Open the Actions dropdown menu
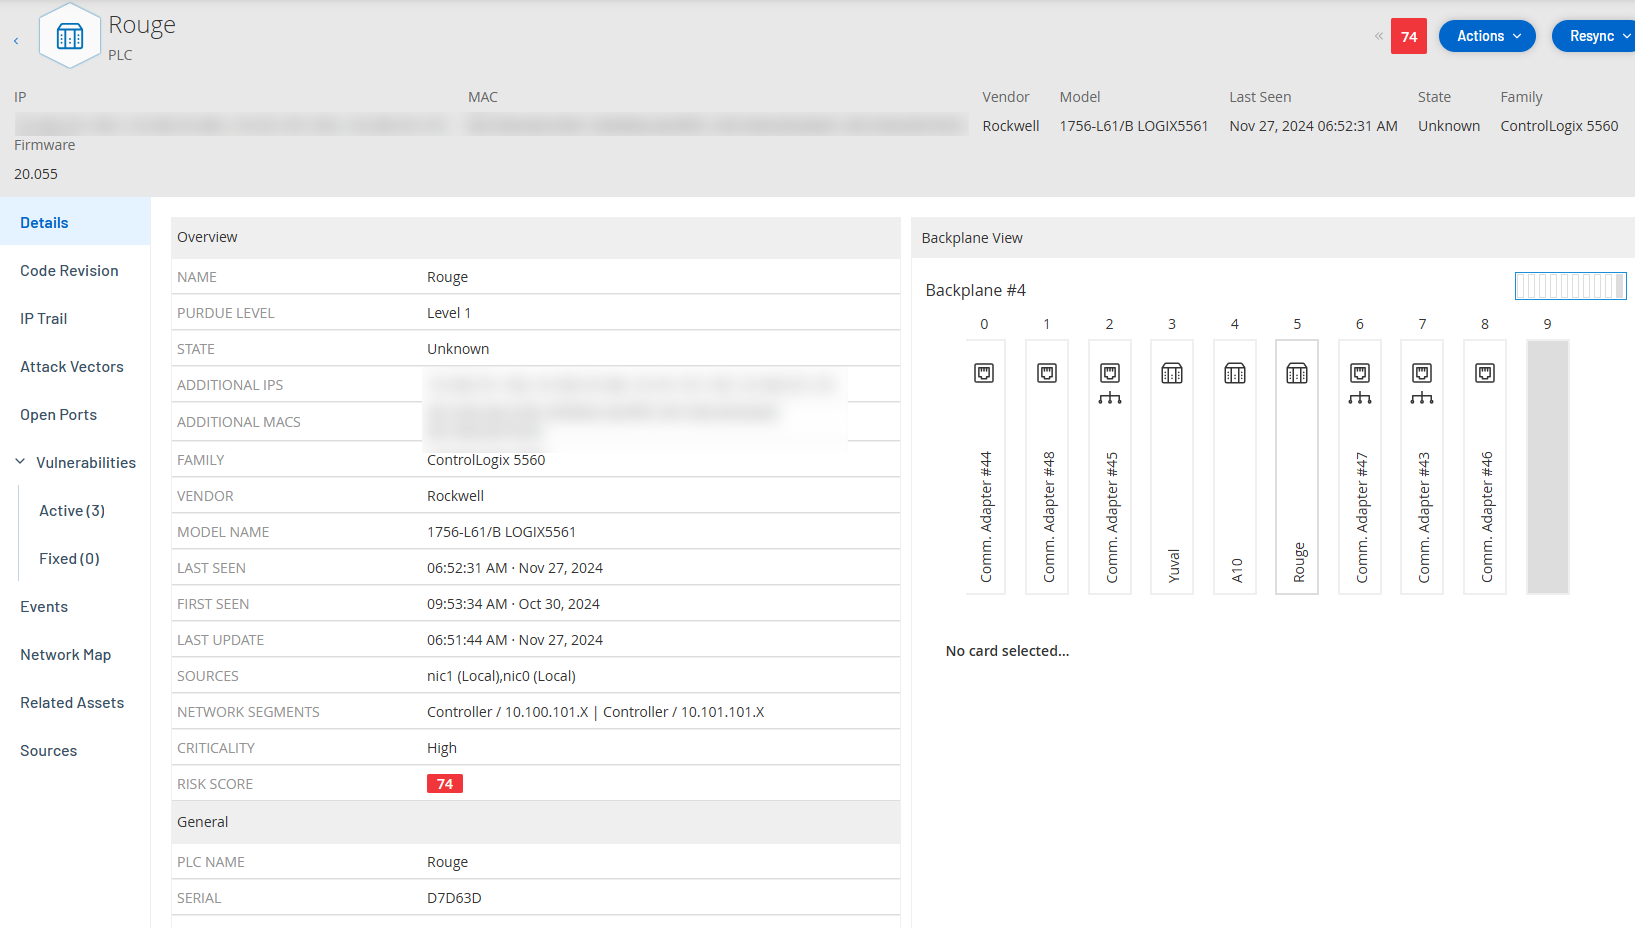 pyautogui.click(x=1487, y=36)
